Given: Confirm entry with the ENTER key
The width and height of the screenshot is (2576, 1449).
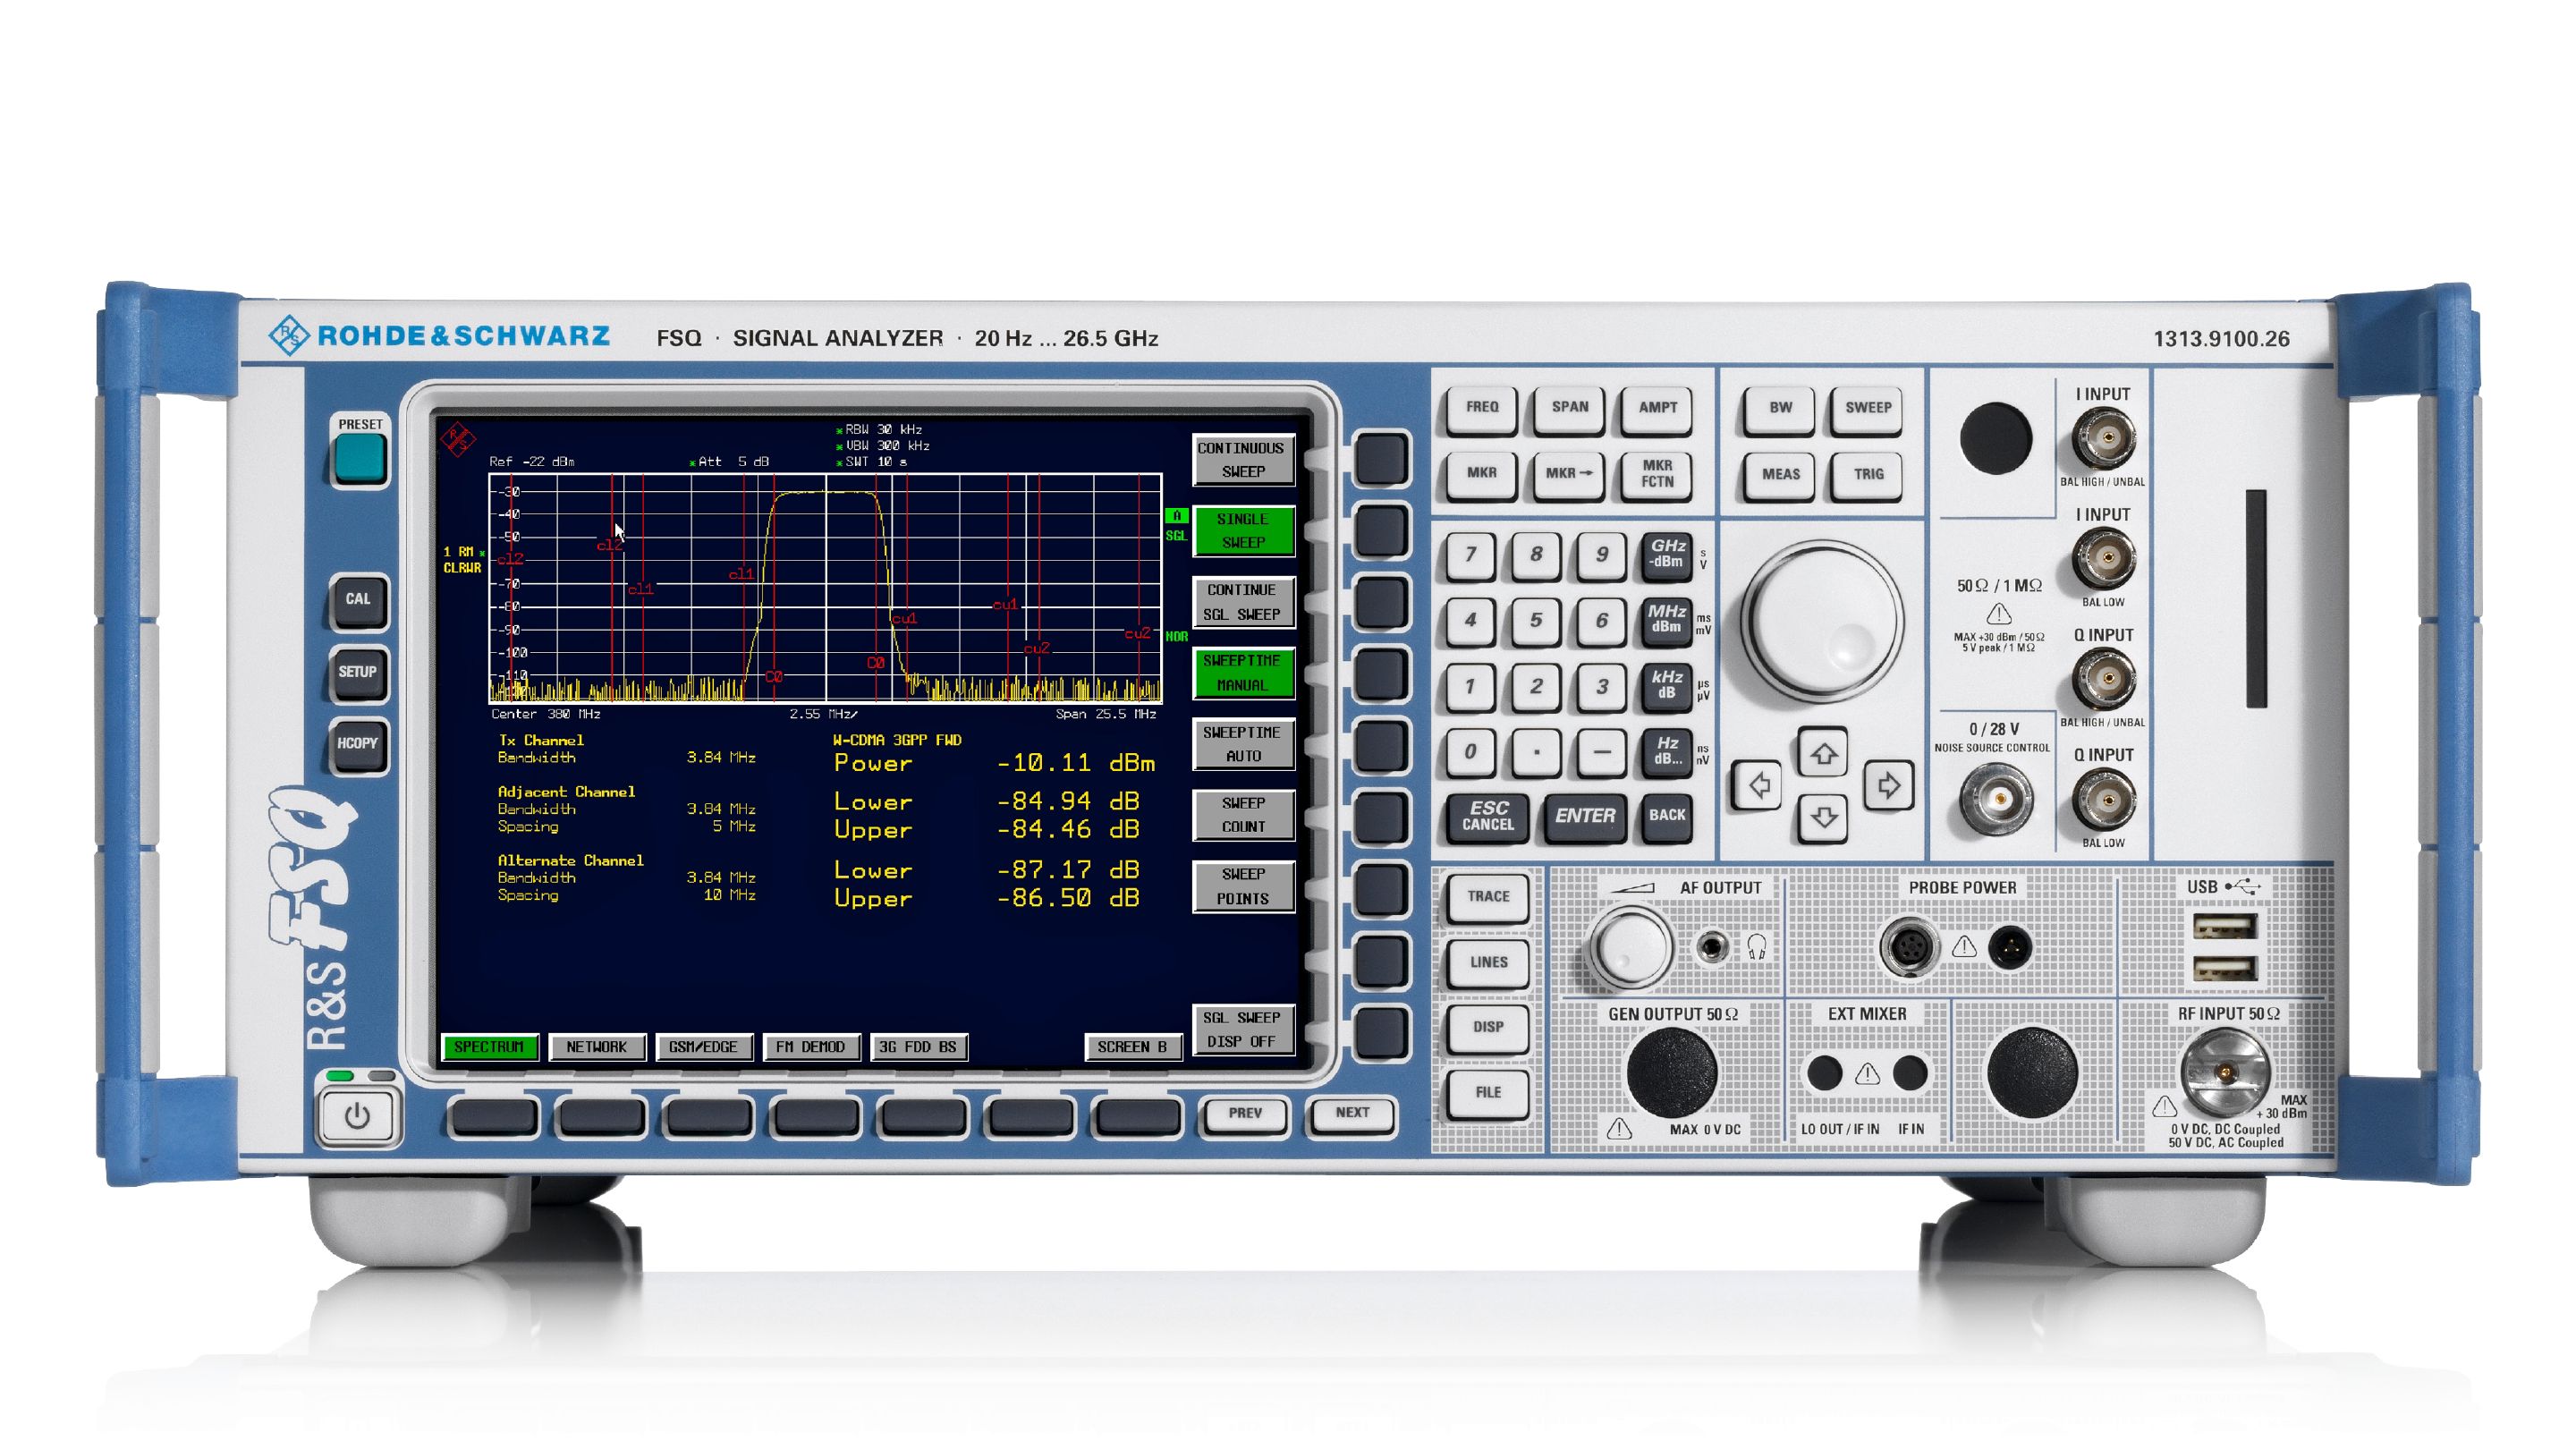Looking at the screenshot, I should (x=1586, y=815).
